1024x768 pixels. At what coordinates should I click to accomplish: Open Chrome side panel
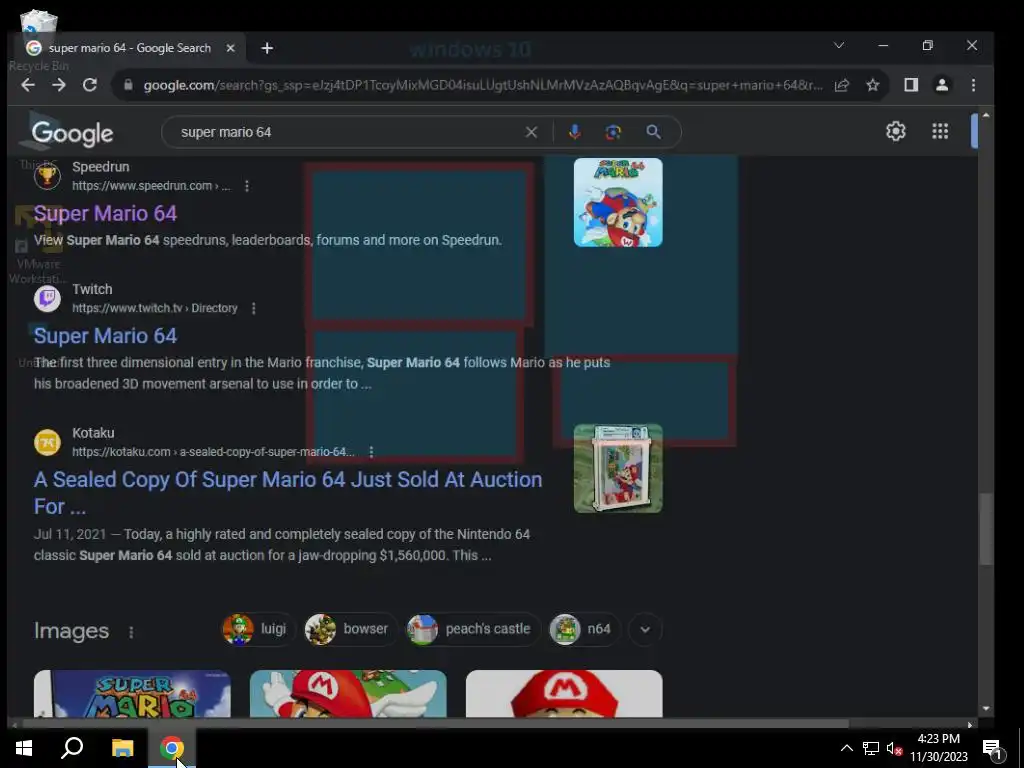coord(911,85)
